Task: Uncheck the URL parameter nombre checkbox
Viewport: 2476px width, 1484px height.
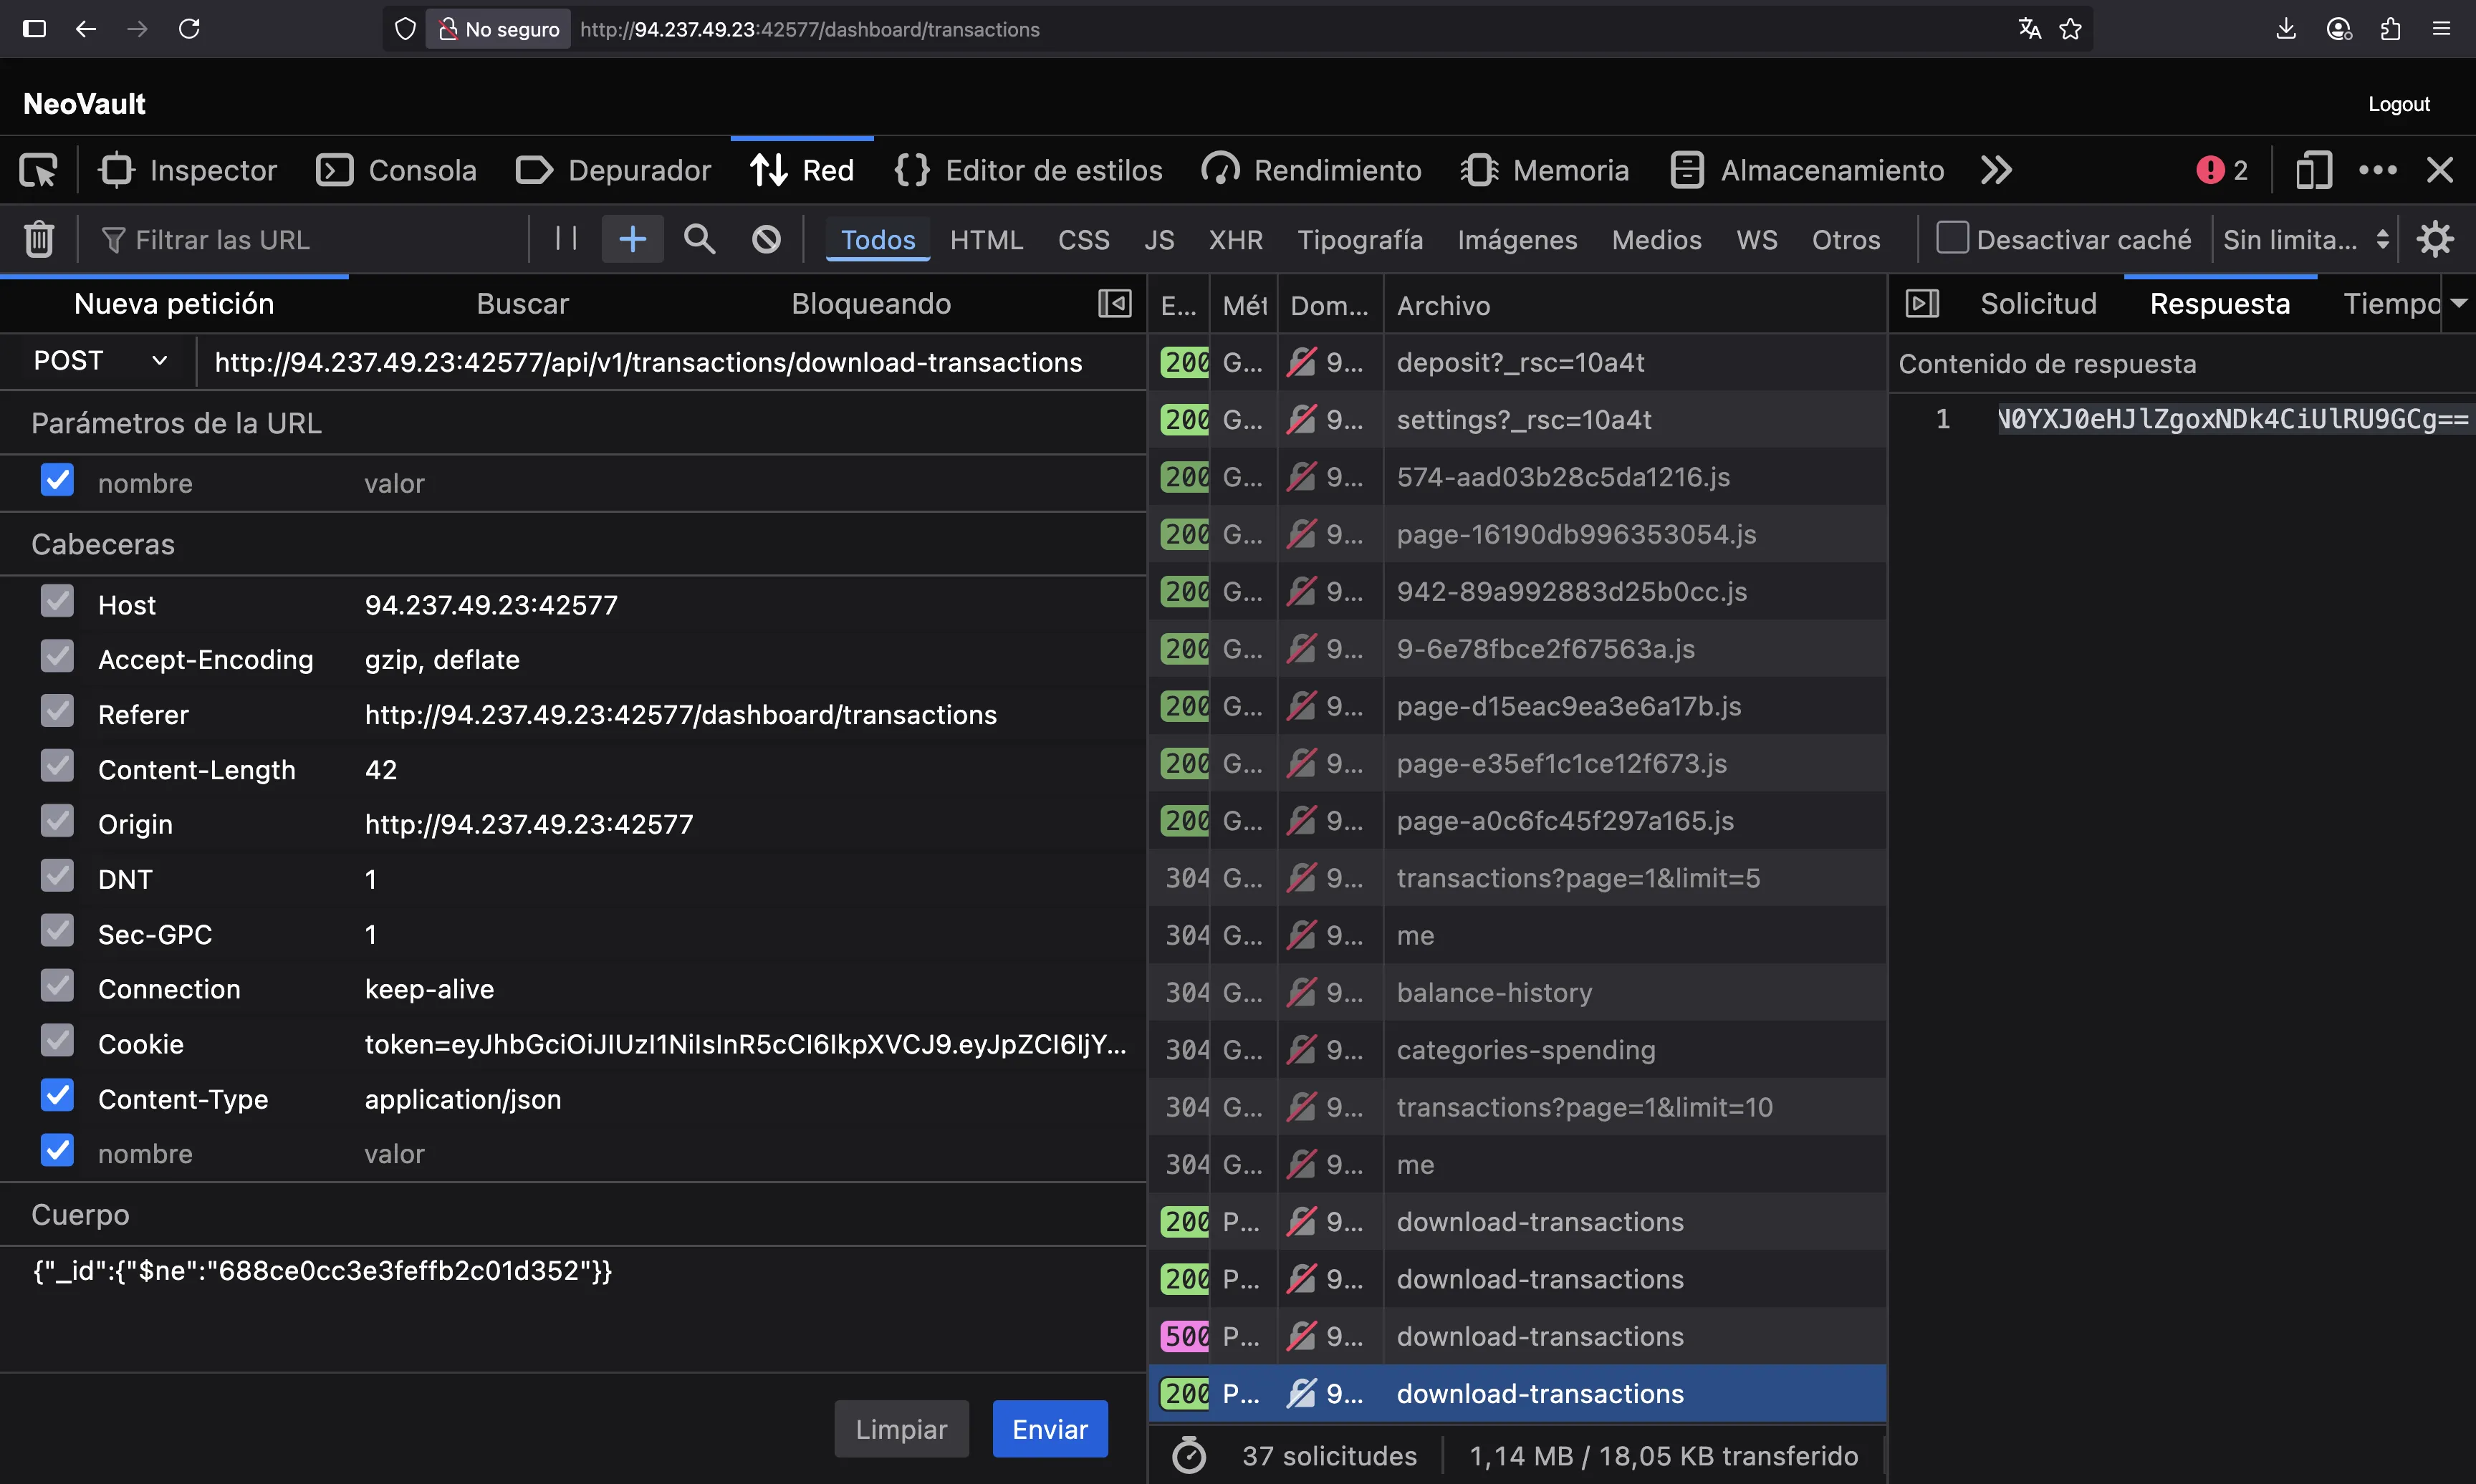Action: (57, 481)
